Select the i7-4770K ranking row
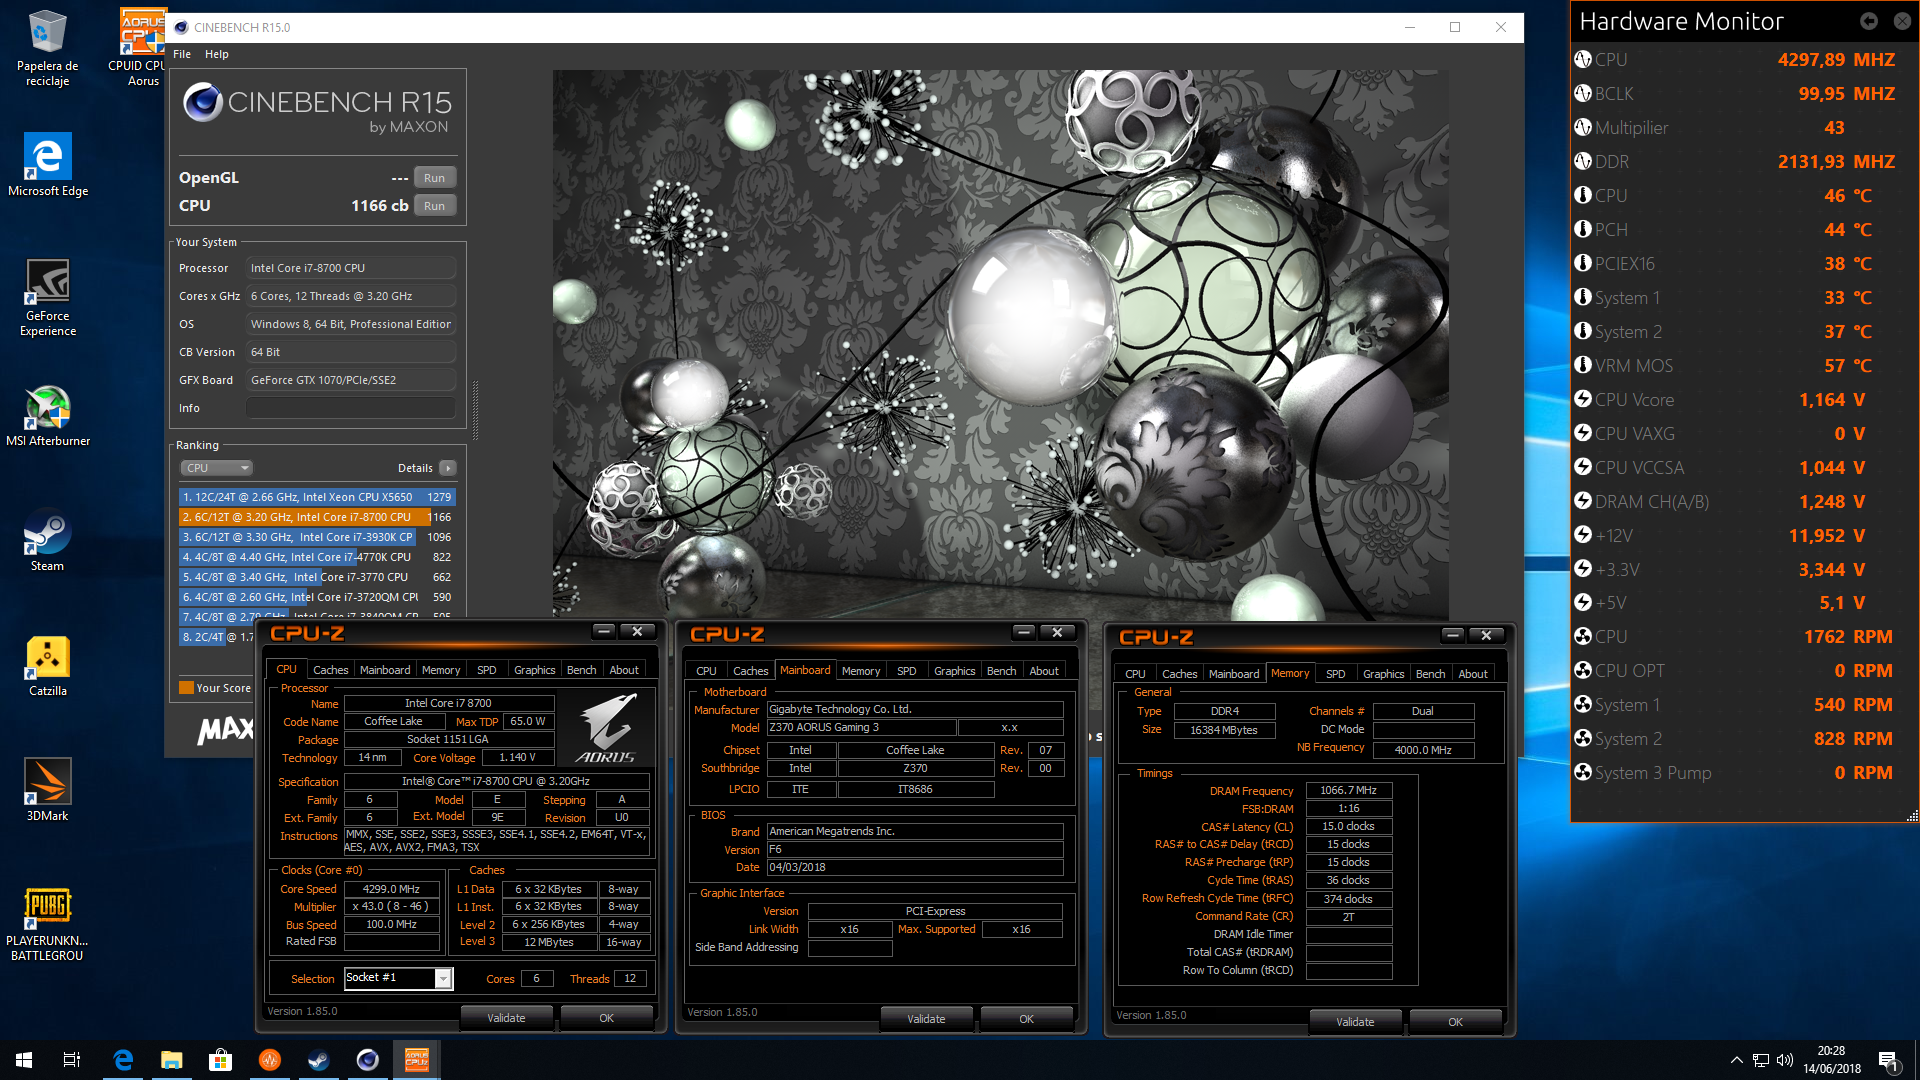 coord(317,557)
